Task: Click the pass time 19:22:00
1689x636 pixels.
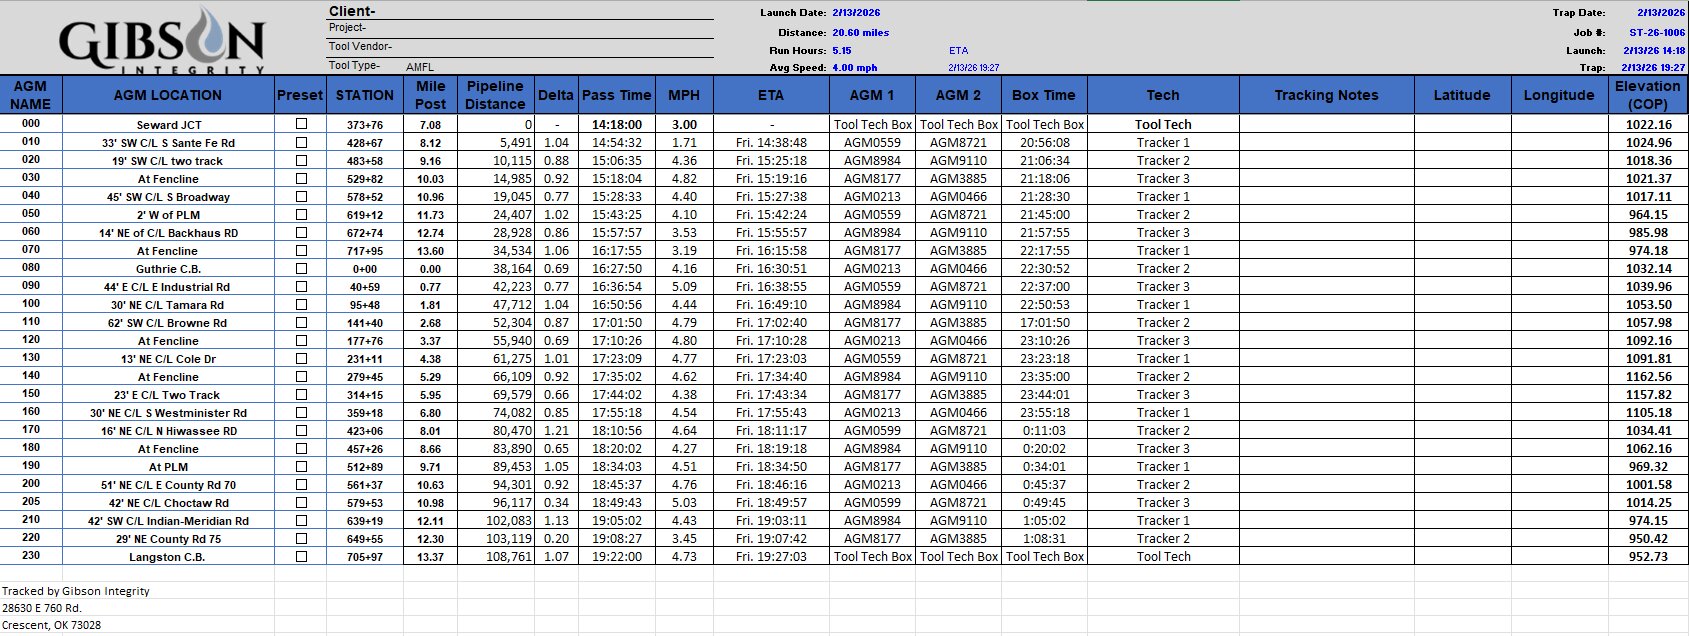Action: click(617, 557)
